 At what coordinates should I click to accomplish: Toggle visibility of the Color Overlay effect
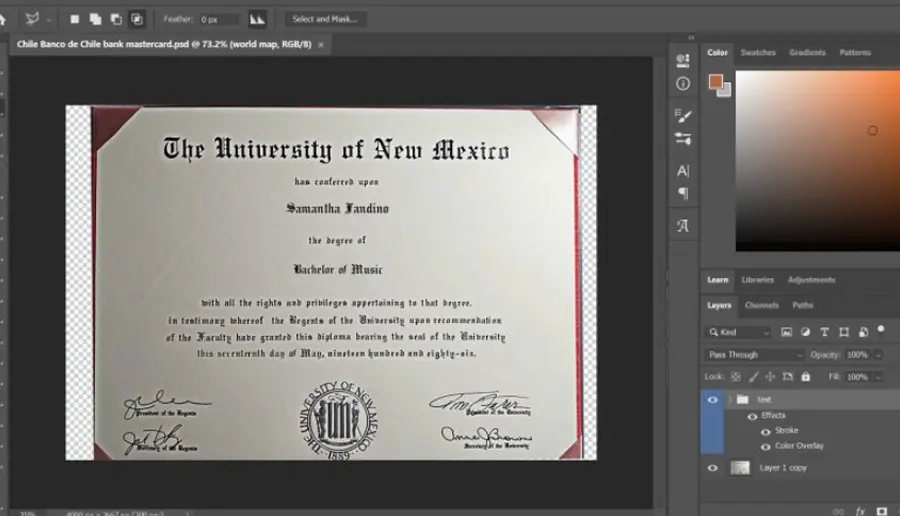[766, 447]
